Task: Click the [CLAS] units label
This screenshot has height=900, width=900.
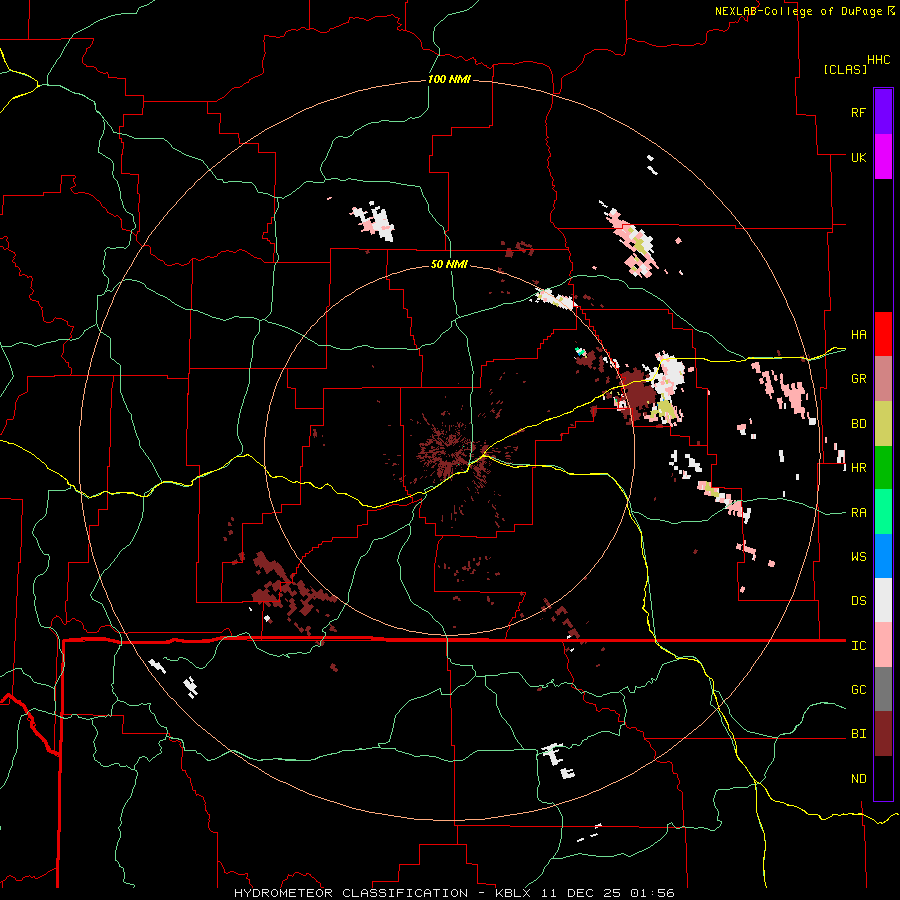Action: 845,69
